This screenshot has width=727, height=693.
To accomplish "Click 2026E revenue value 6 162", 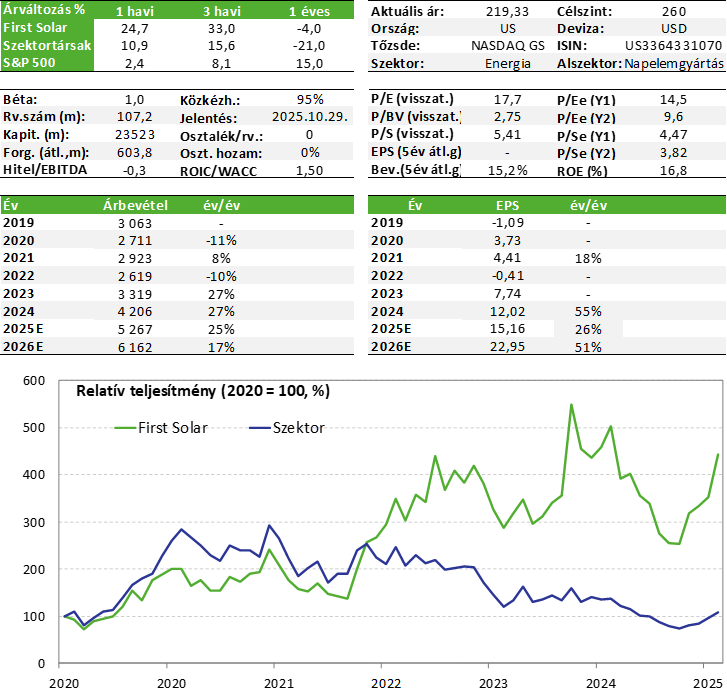I will 134,347.
